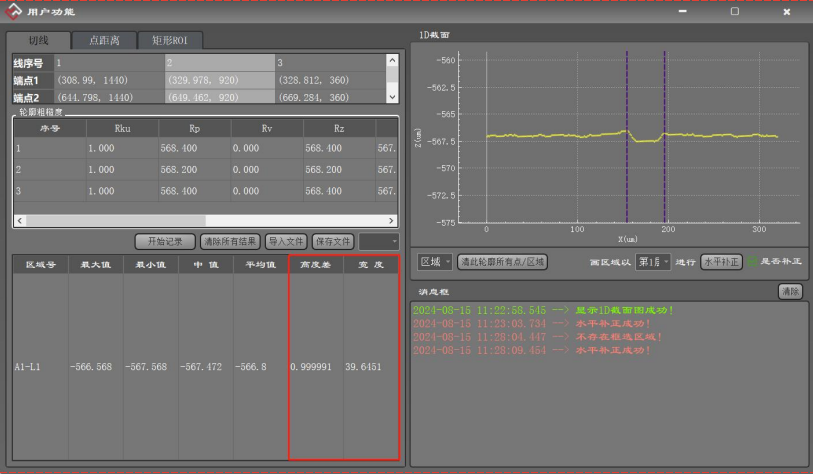Image resolution: width=813 pixels, height=474 pixels.
Task: Close the 用户功能 window
Action: coord(786,12)
